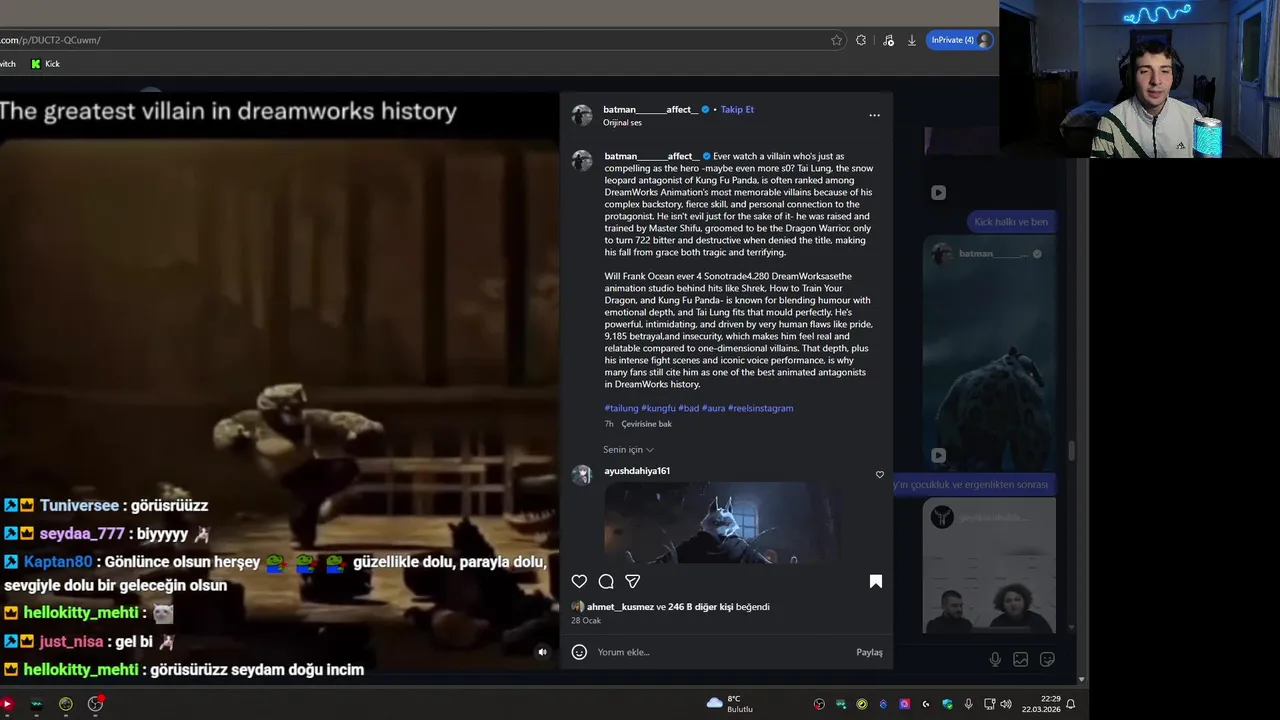The width and height of the screenshot is (1280, 720).
Task: Bookmark the page with the star icon
Action: pos(836,40)
